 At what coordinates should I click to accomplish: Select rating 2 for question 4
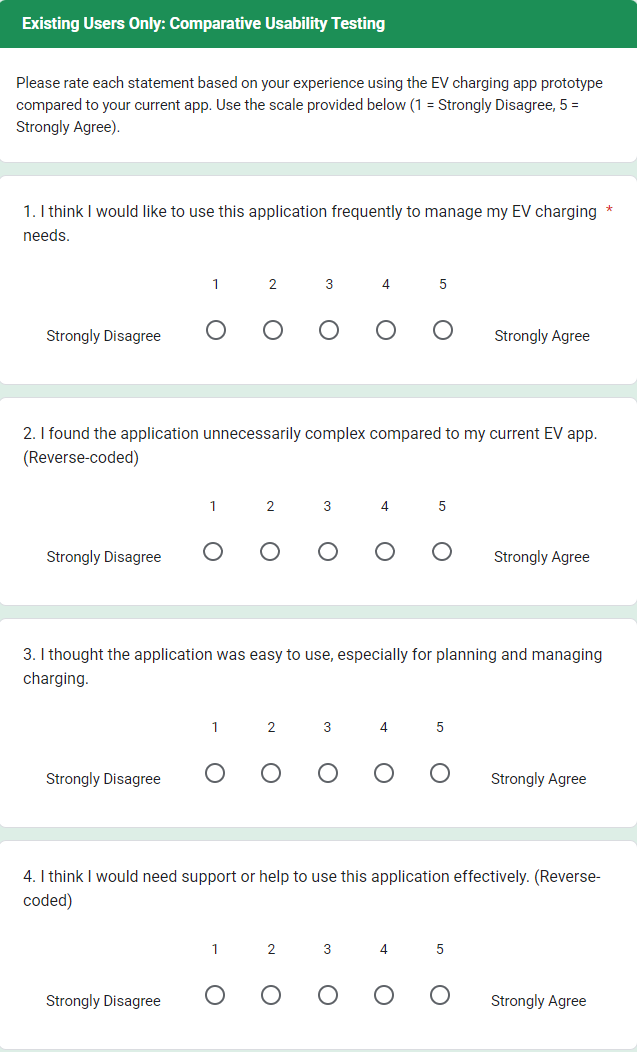pos(271,995)
